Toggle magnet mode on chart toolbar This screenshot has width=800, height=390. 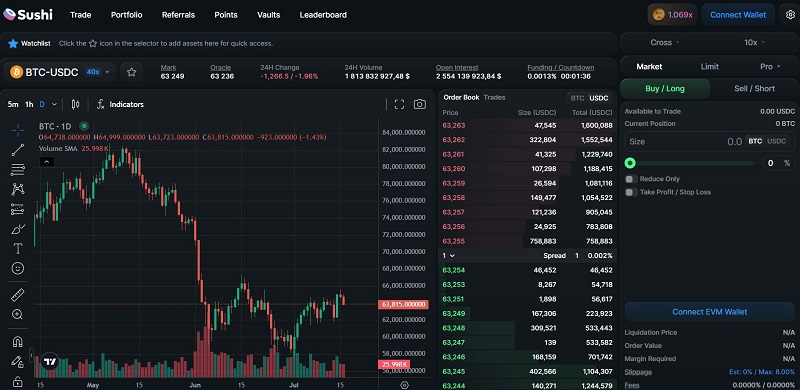click(x=18, y=342)
